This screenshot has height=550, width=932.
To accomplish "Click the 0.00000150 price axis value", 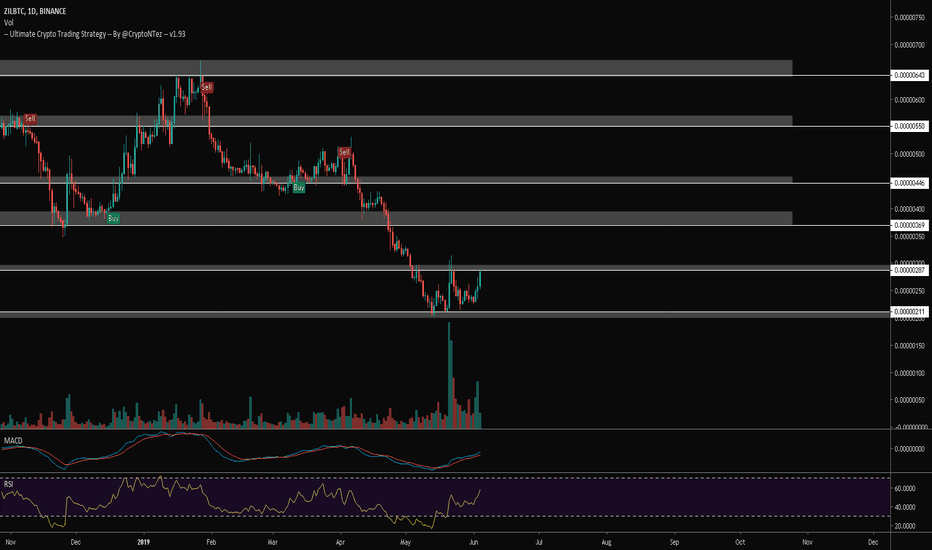I will (909, 346).
